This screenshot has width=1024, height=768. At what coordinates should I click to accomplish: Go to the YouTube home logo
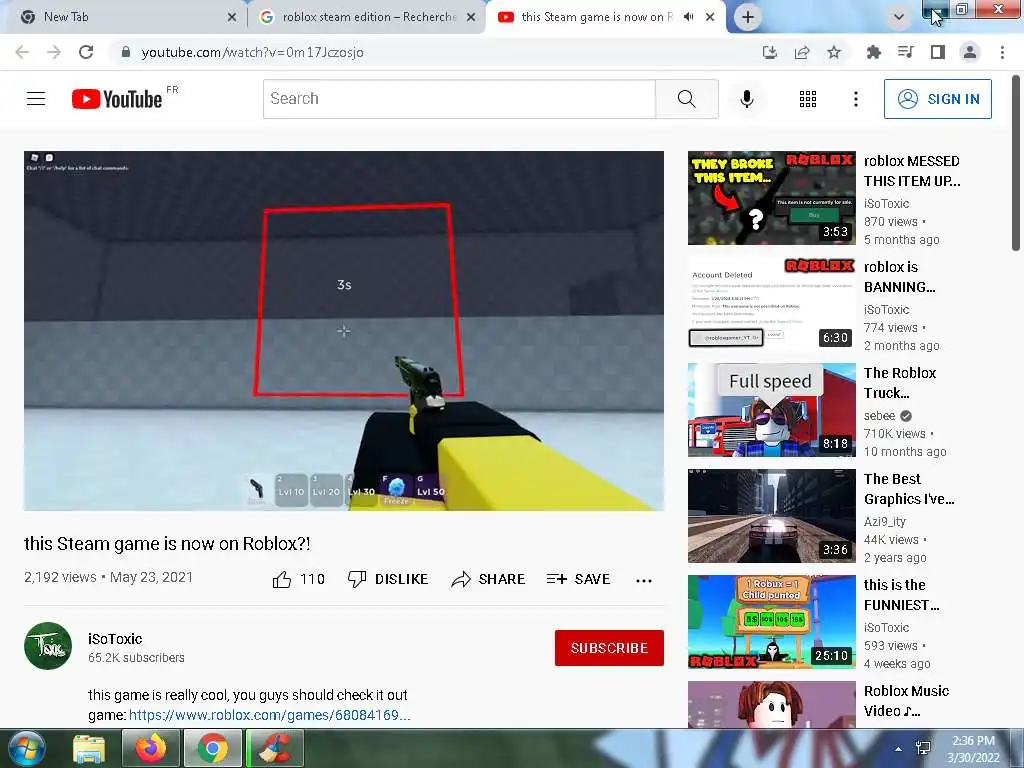point(117,99)
